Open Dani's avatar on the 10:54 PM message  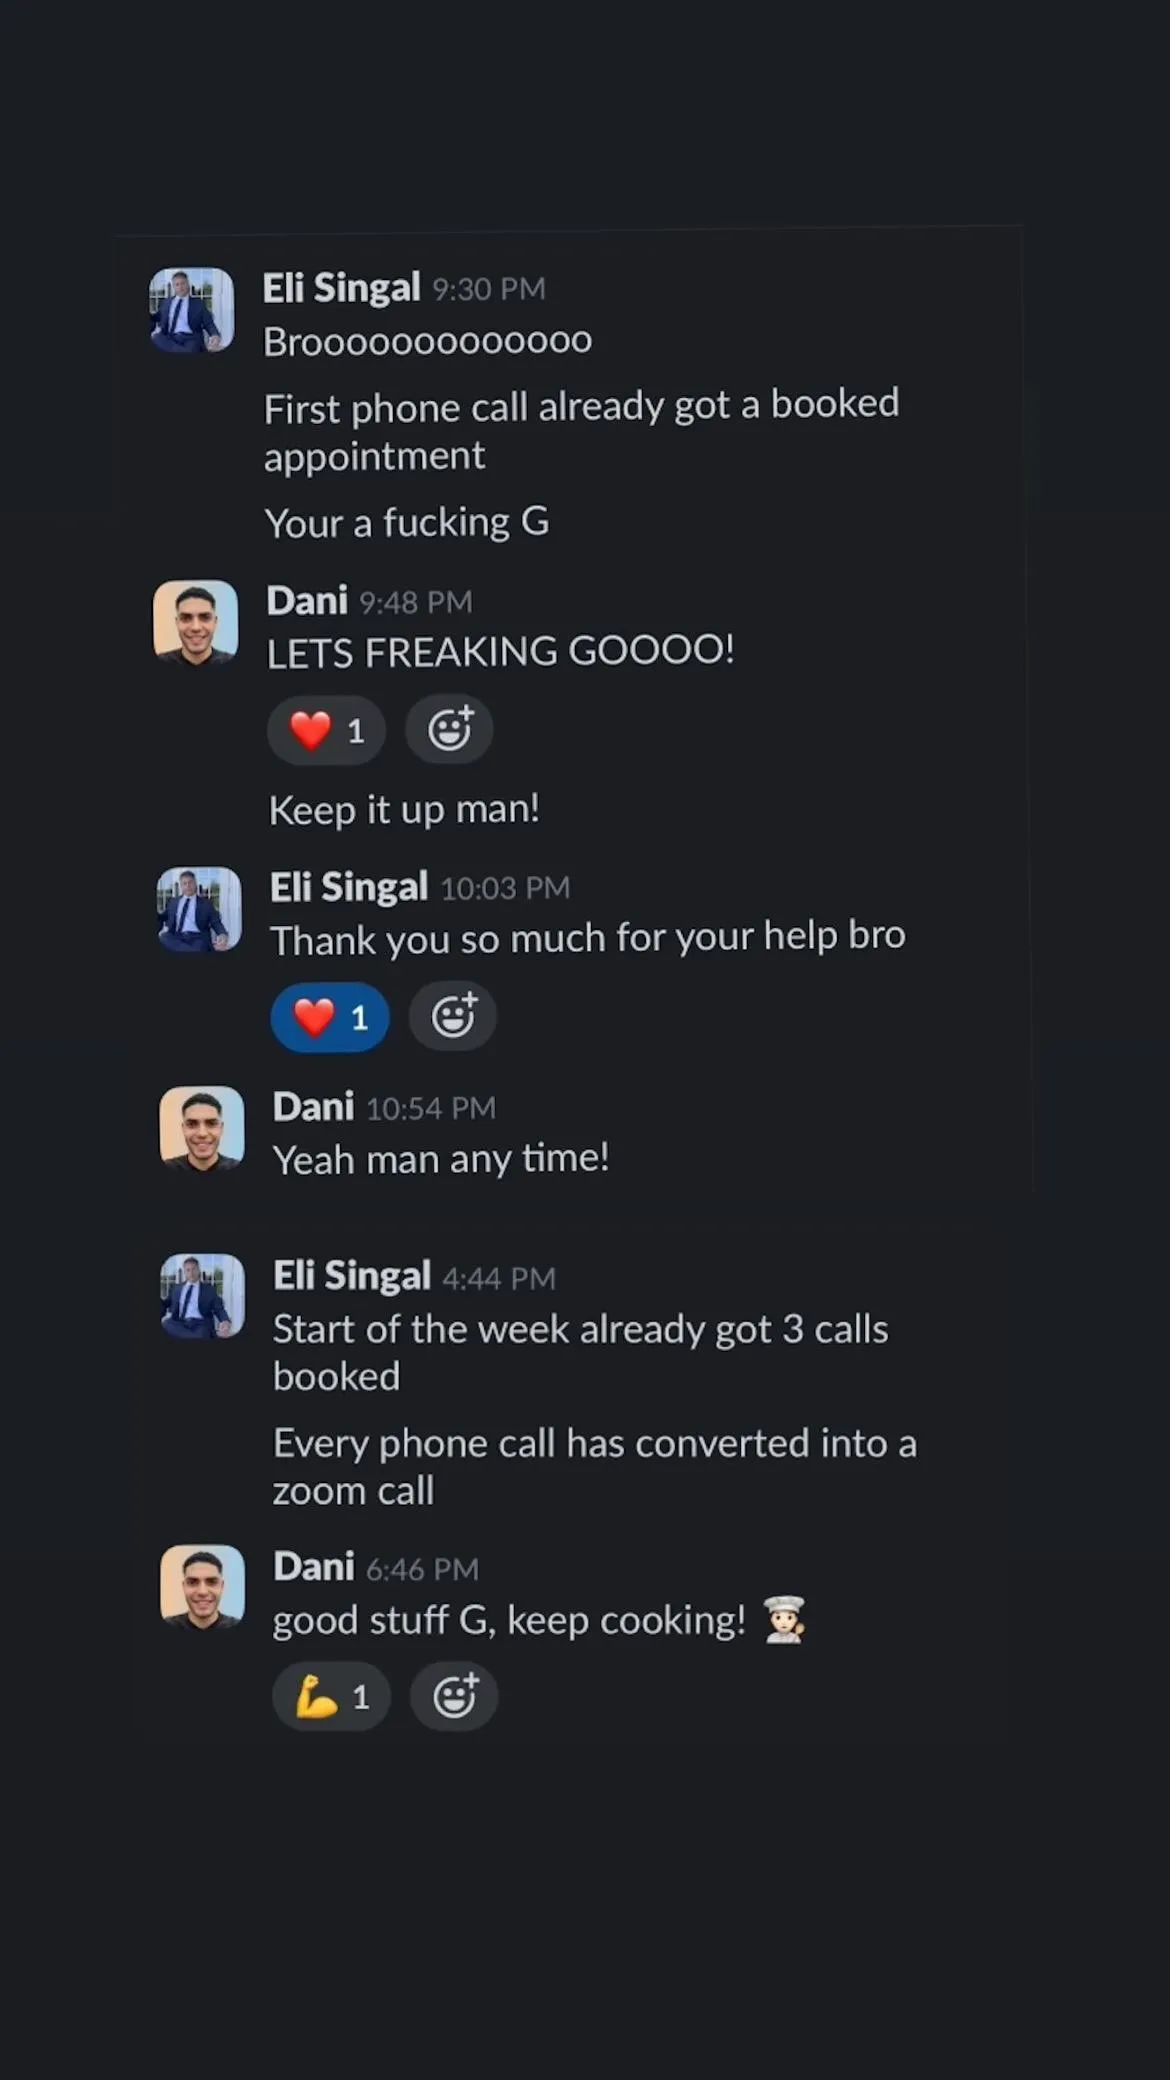(202, 1129)
